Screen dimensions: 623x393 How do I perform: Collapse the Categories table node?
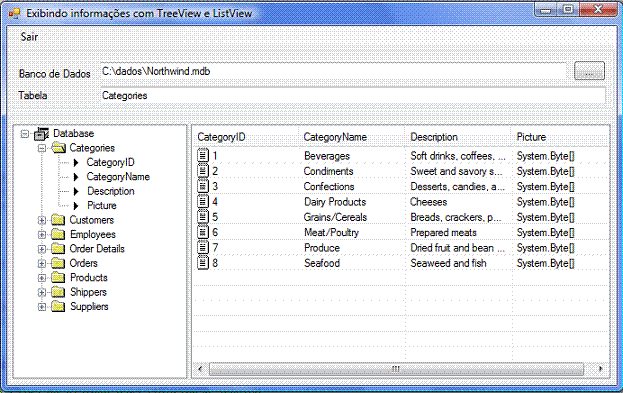tap(42, 148)
